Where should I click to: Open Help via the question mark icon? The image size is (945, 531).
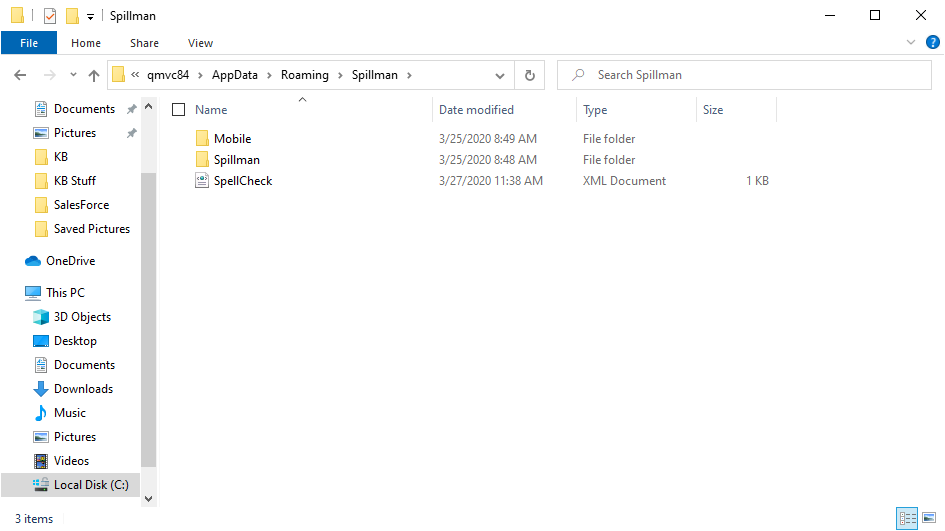pos(932,42)
